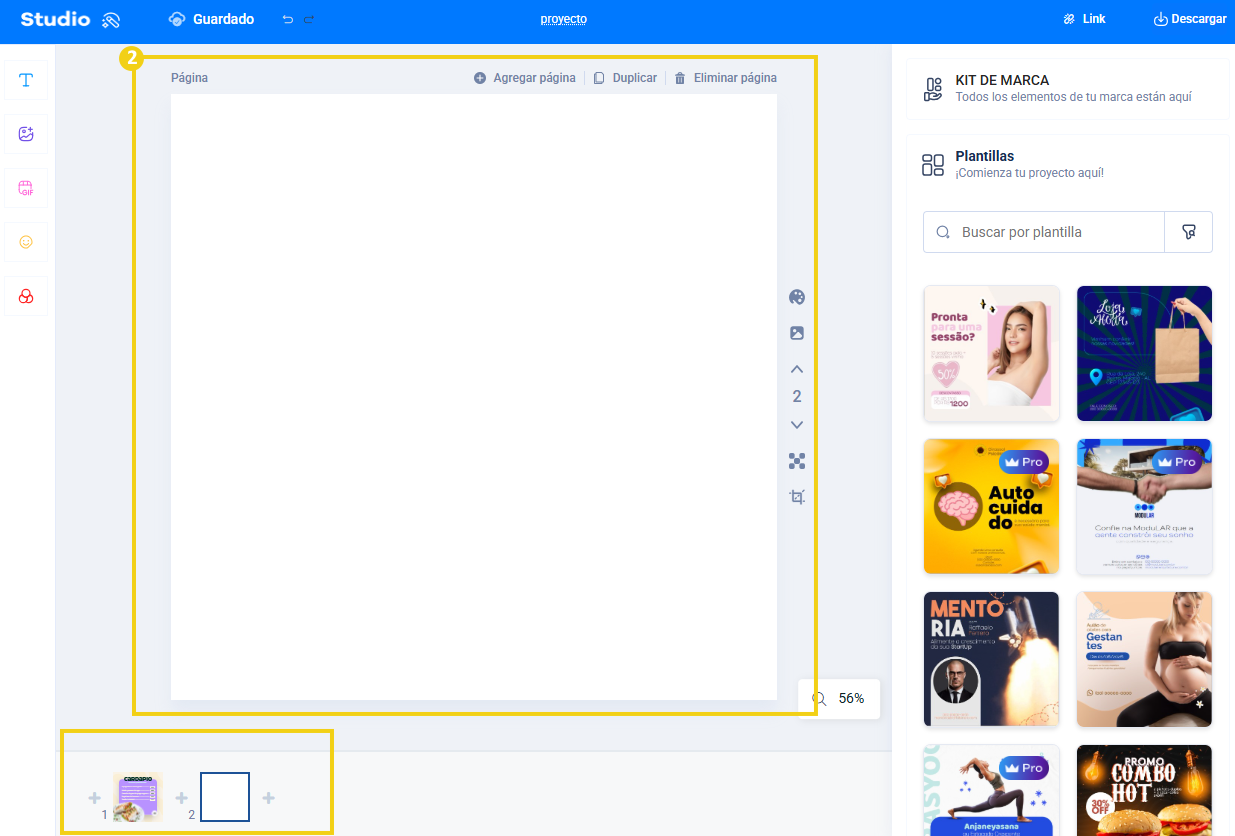This screenshot has height=836, width=1235.
Task: Move page down with chevron arrow
Action: click(797, 425)
